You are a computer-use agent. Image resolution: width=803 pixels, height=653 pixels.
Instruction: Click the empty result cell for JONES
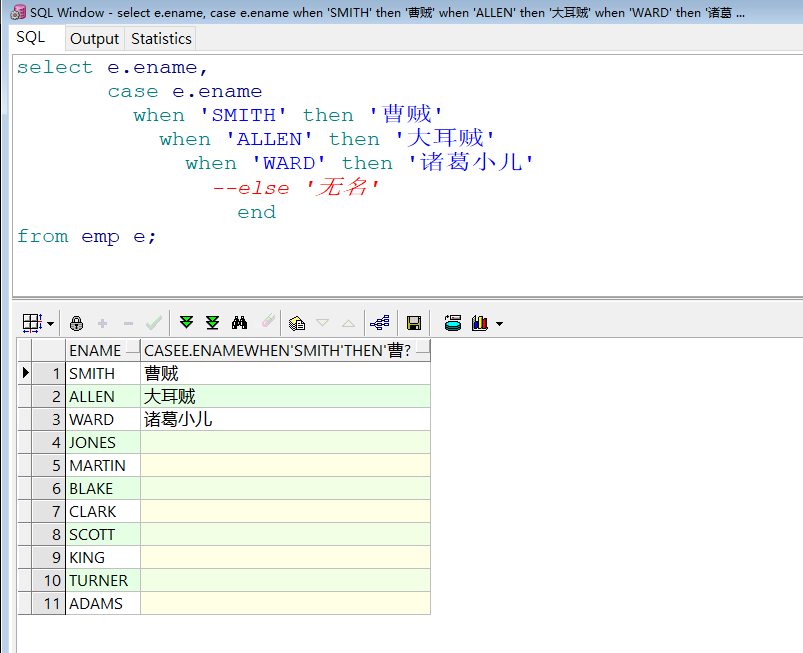click(x=285, y=443)
